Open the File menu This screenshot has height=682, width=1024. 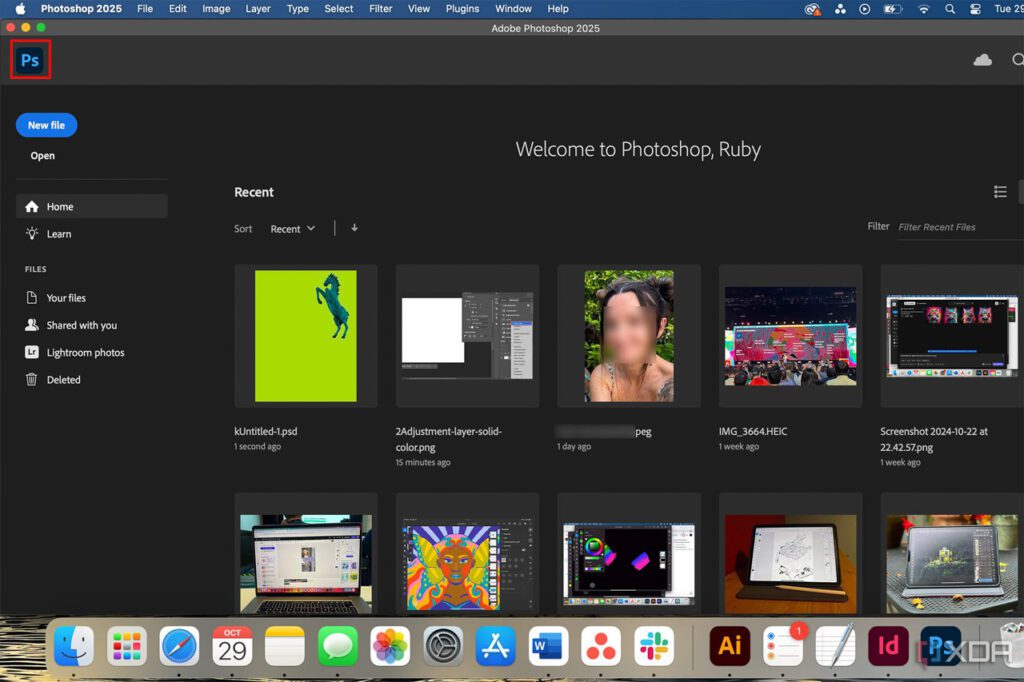coord(145,8)
